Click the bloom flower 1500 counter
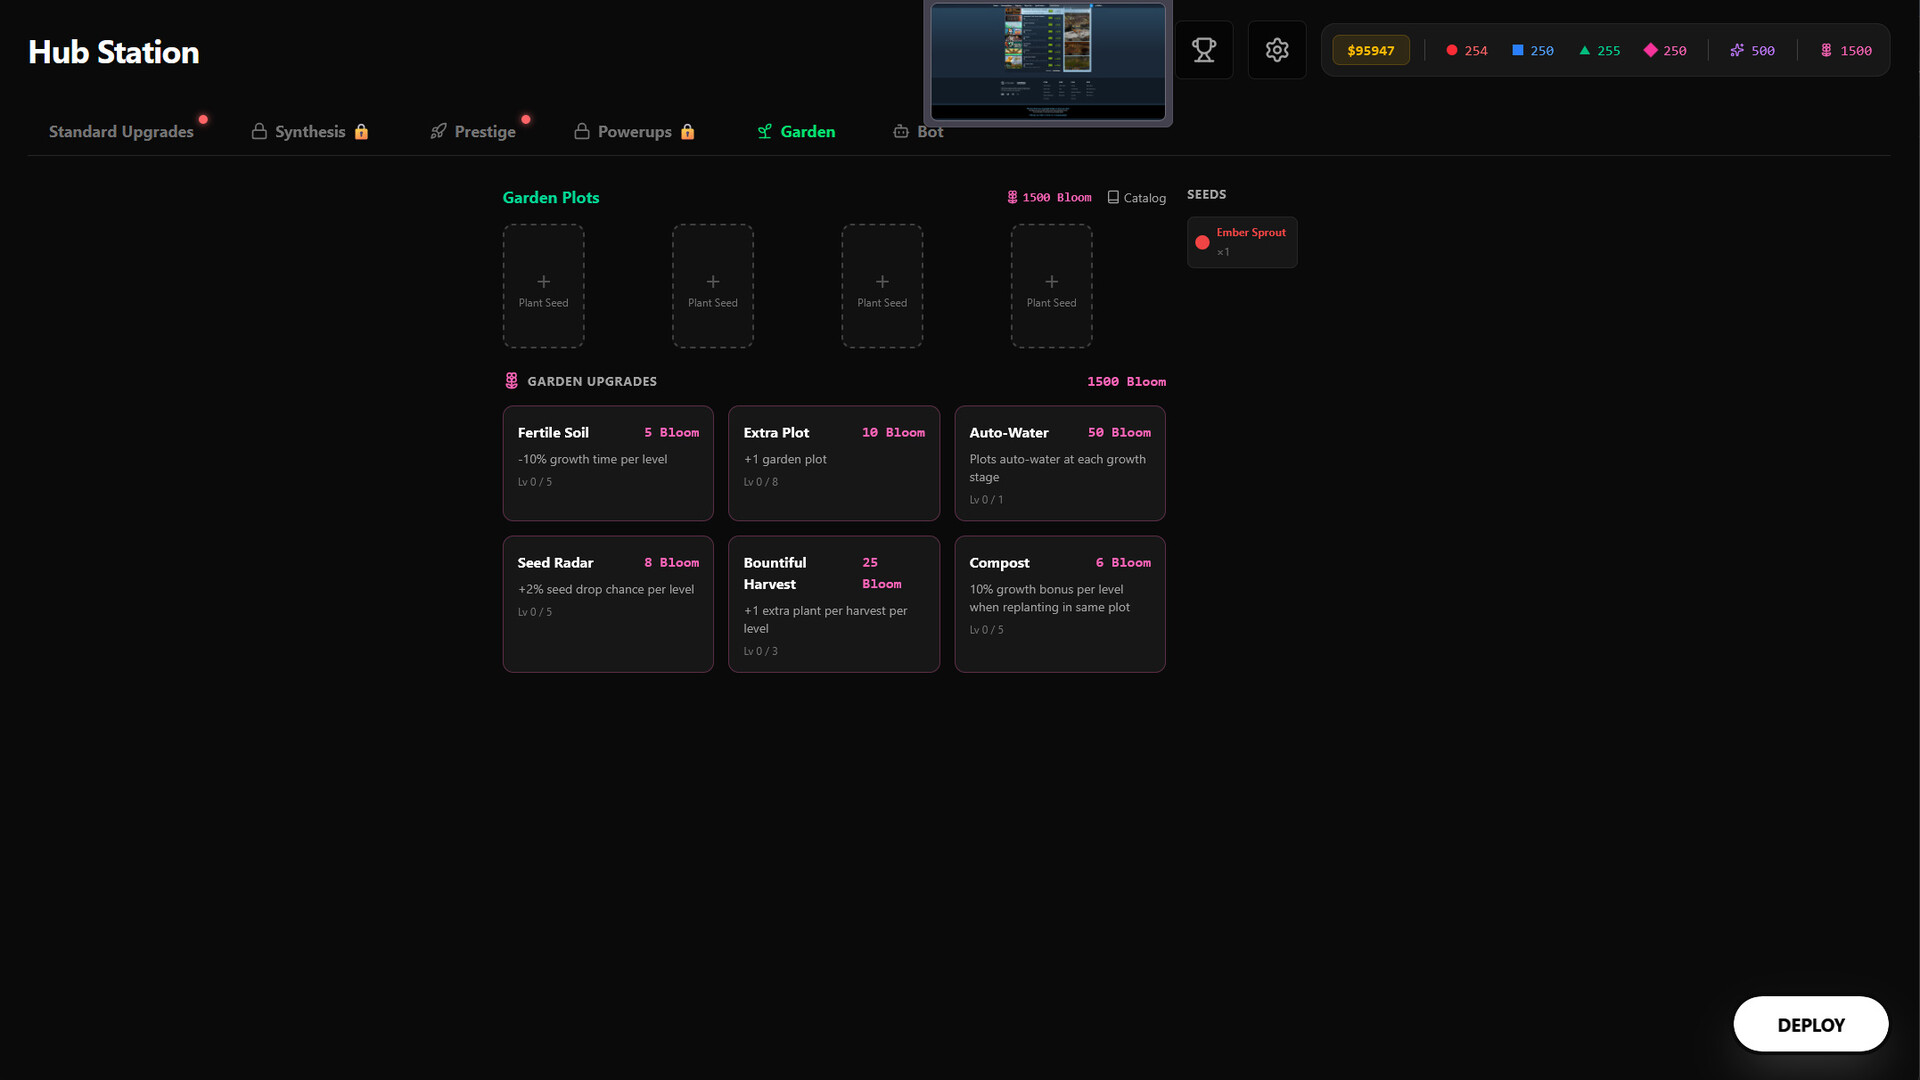 [x=1845, y=51]
